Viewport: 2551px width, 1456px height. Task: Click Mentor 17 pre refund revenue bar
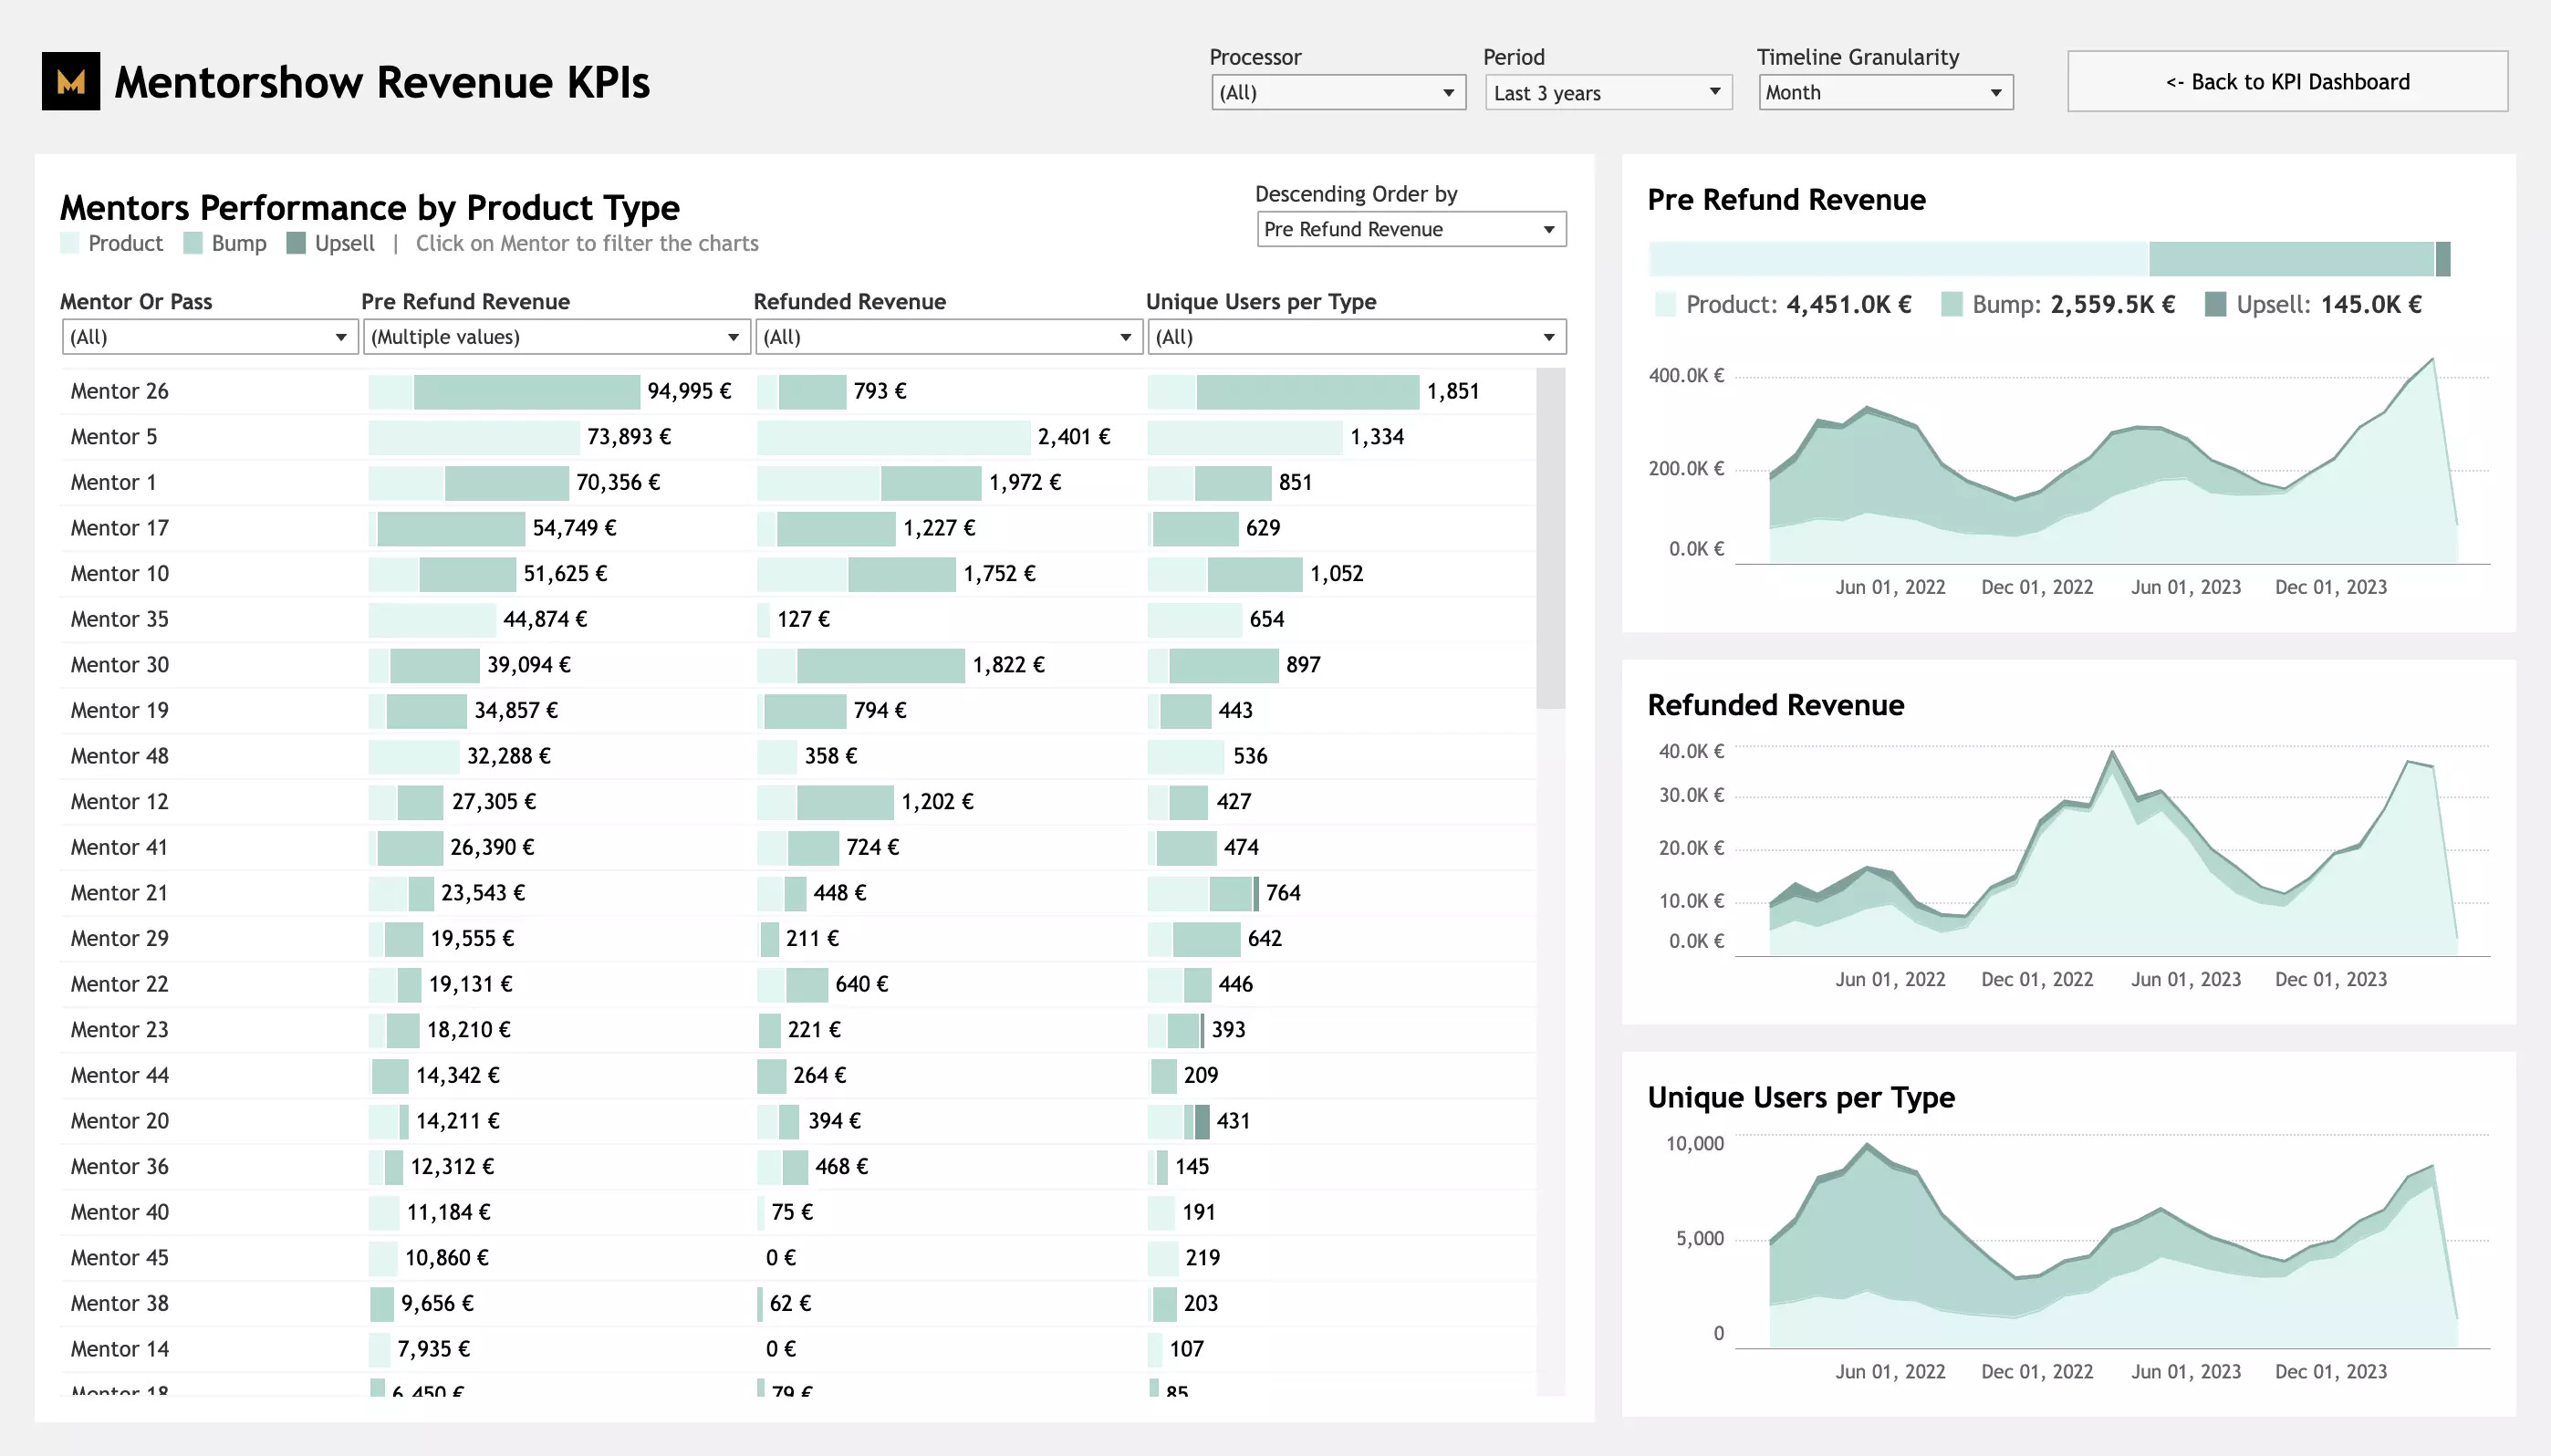450,528
